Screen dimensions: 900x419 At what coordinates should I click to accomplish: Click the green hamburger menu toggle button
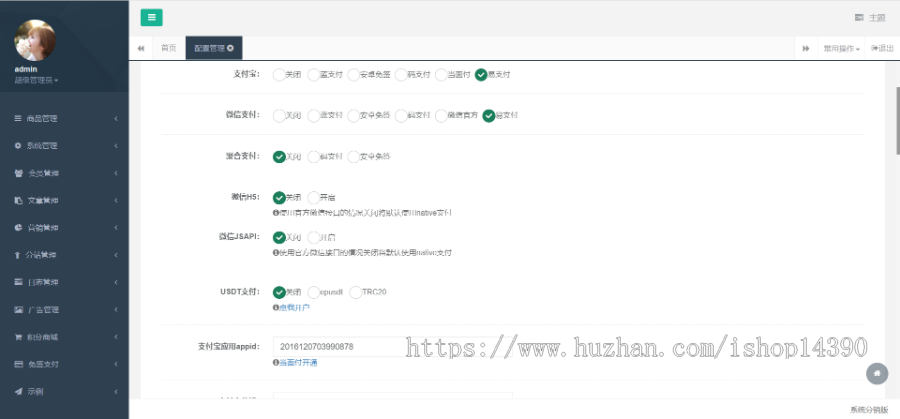(152, 17)
